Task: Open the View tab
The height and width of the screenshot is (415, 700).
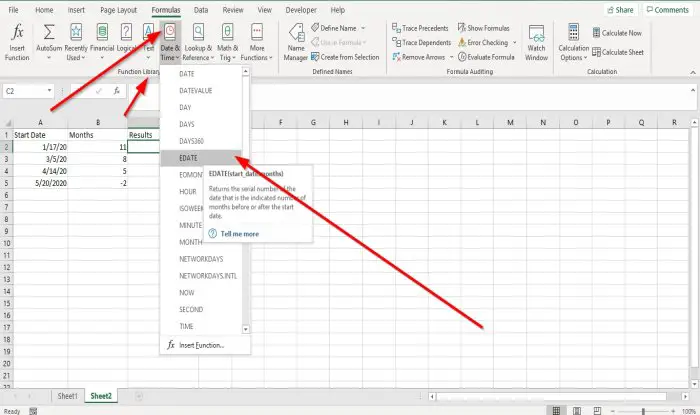Action: (264, 10)
